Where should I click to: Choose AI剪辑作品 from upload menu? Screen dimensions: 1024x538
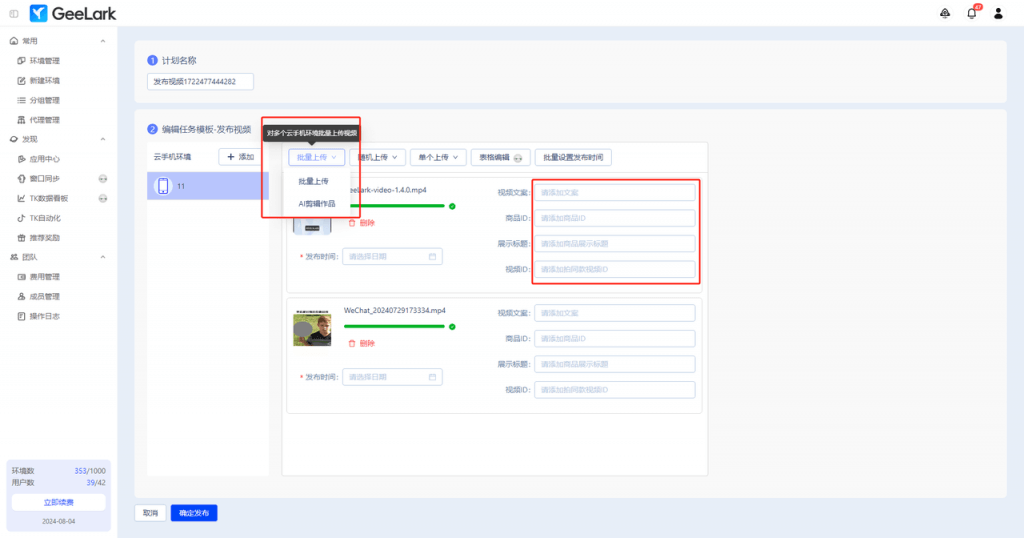tap(317, 203)
